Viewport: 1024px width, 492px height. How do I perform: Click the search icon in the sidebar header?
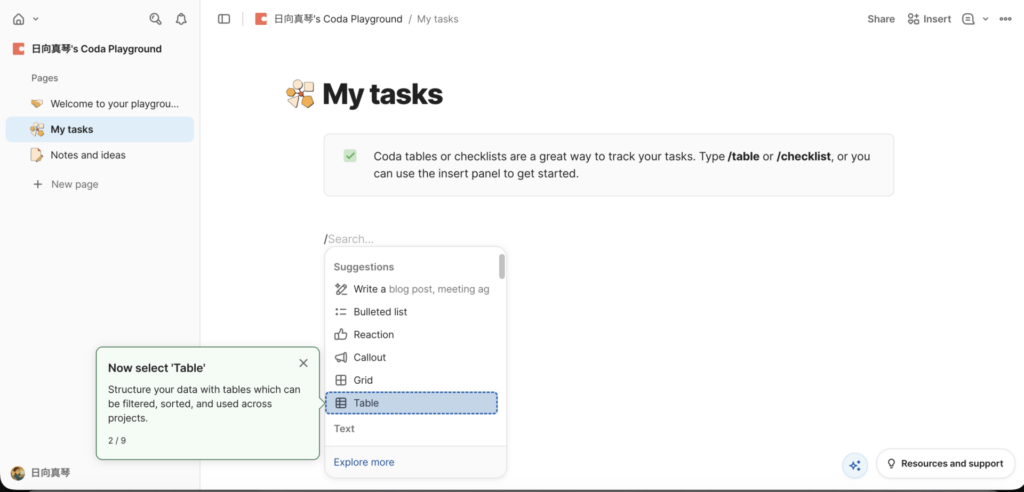tap(155, 19)
